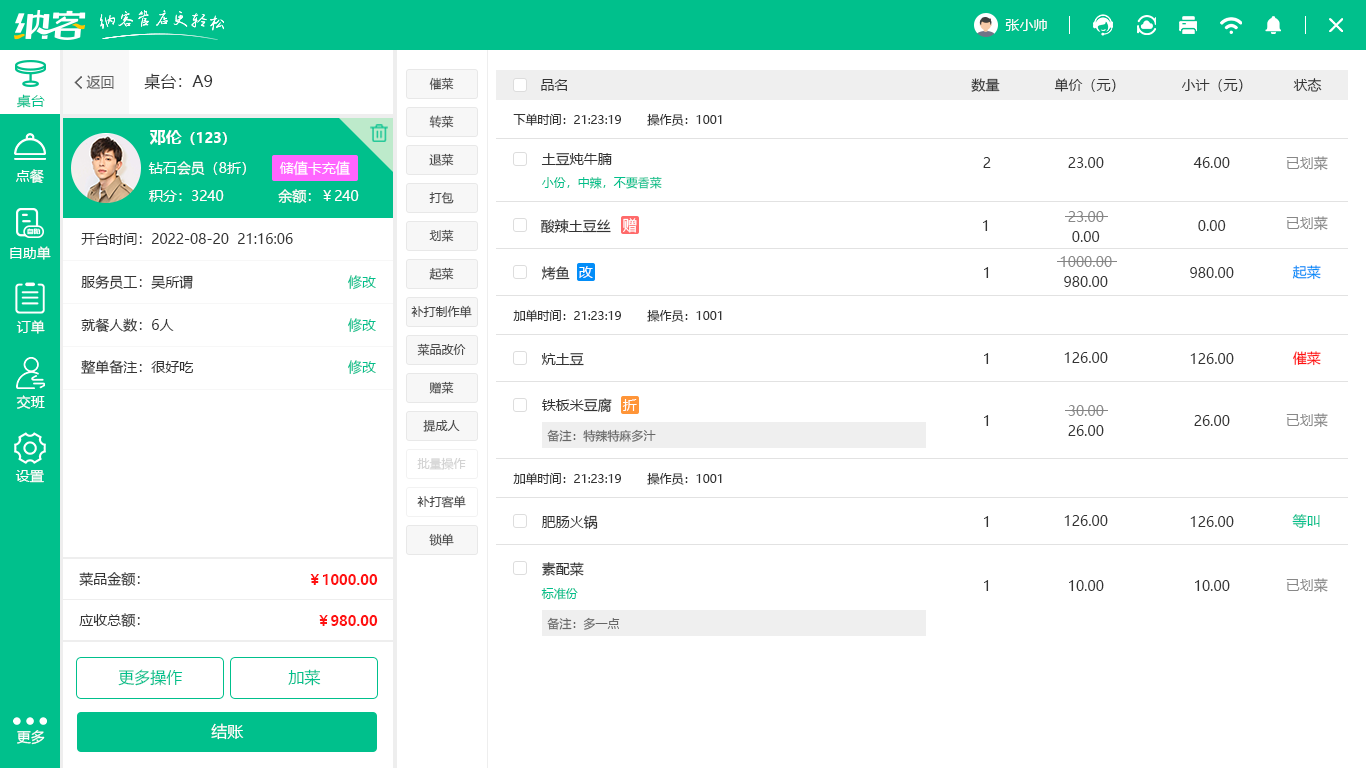Viewport: 1366px width, 768px height.
Task: Click the 更多 more icon at bottom left
Action: pos(30,728)
